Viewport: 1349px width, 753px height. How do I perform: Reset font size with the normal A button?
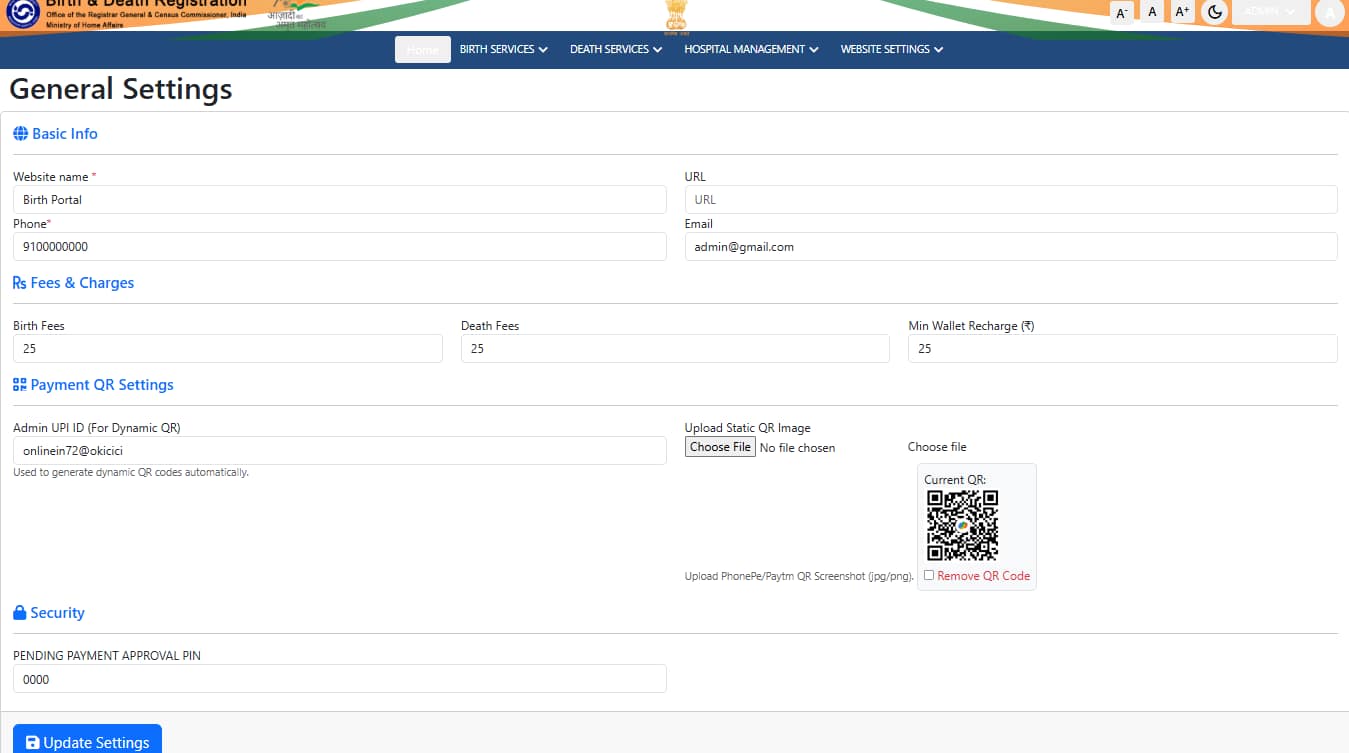point(1152,12)
